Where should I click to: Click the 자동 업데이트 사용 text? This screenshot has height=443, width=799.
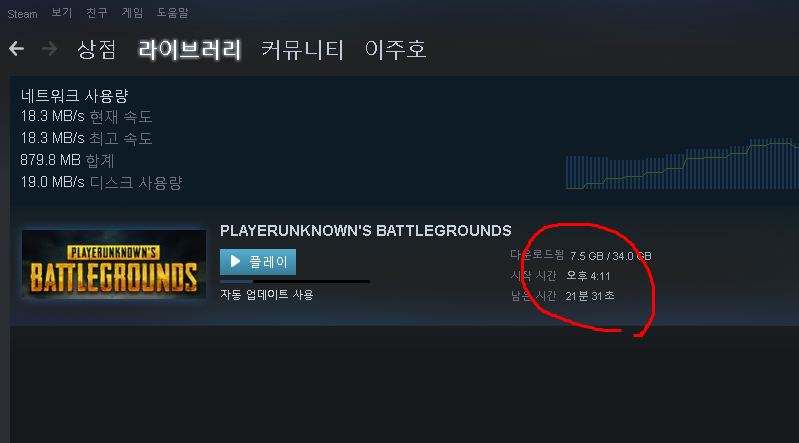tap(267, 295)
